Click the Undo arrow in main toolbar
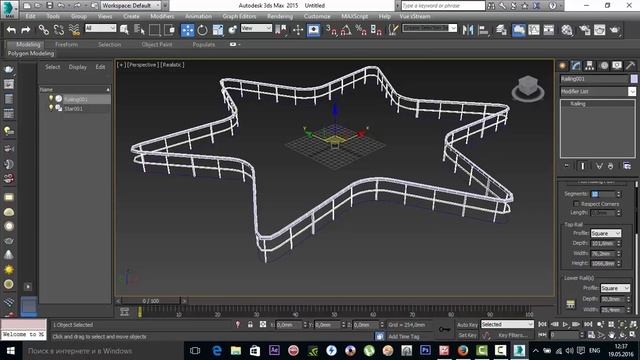 pos(11,30)
